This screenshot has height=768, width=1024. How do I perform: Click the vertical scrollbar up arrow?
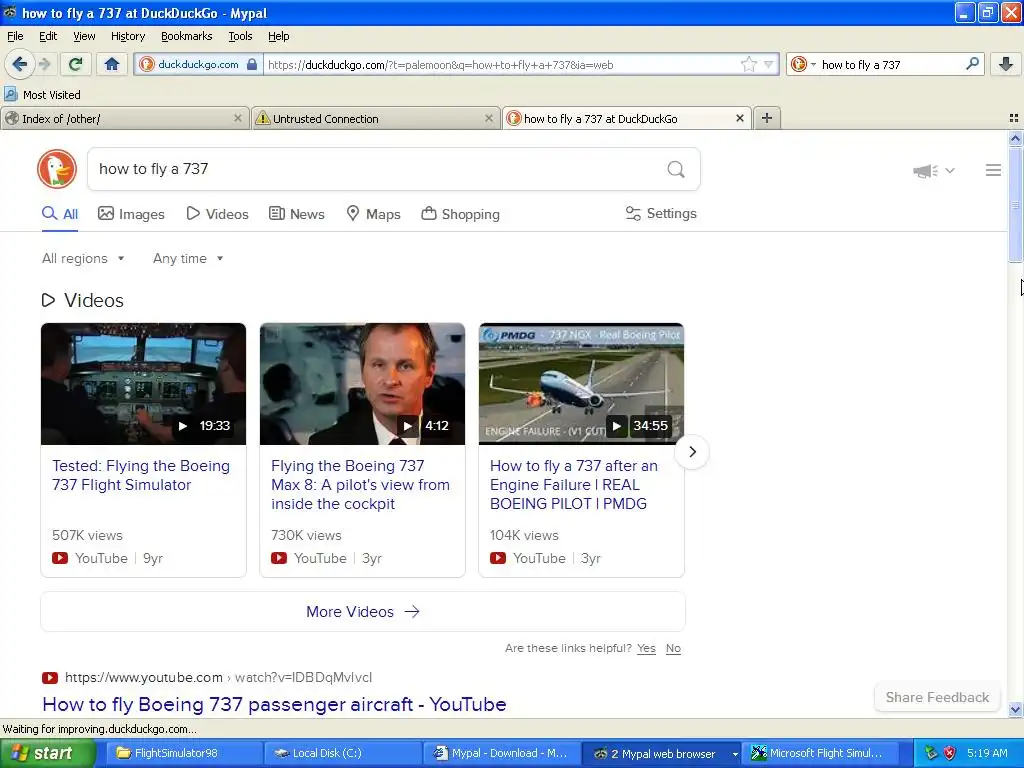[1015, 138]
